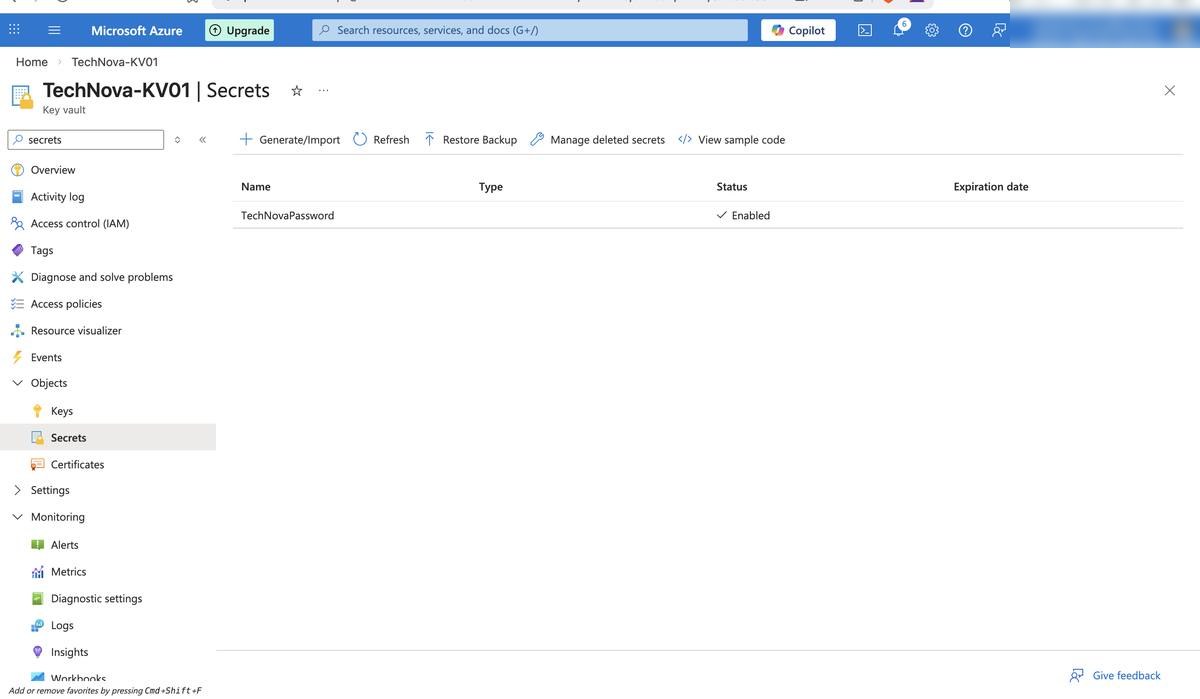Click Restore Backup
This screenshot has height=699, width=1200.
470,140
